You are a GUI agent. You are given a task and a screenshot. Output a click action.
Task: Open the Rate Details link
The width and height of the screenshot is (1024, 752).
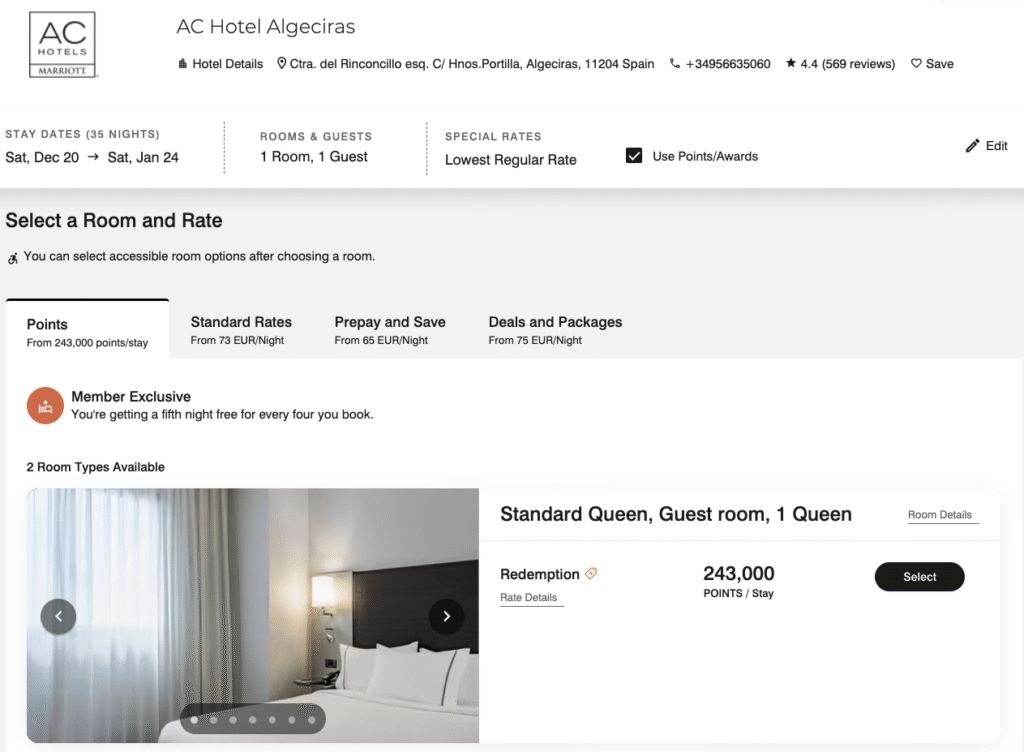[x=530, y=596]
